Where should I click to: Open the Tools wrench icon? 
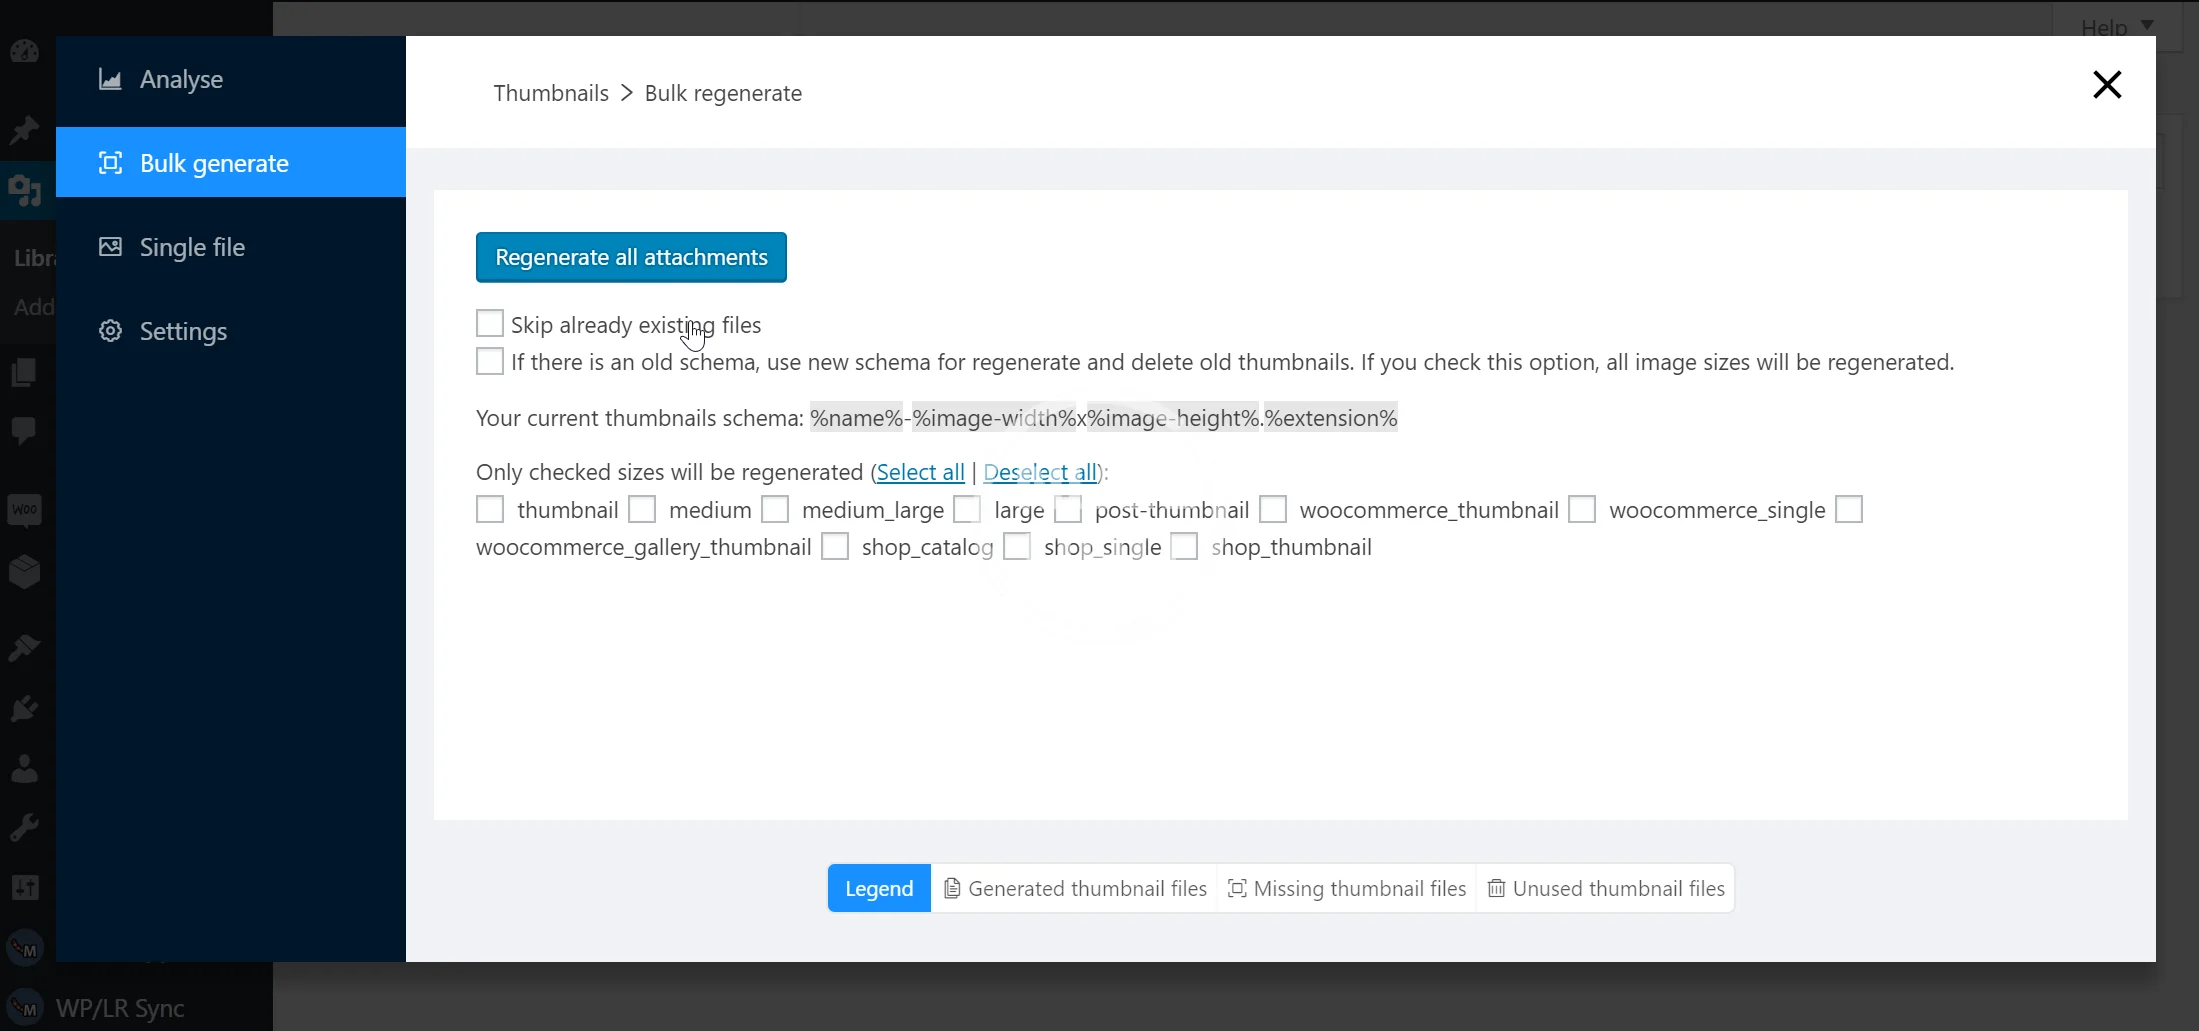pyautogui.click(x=25, y=828)
